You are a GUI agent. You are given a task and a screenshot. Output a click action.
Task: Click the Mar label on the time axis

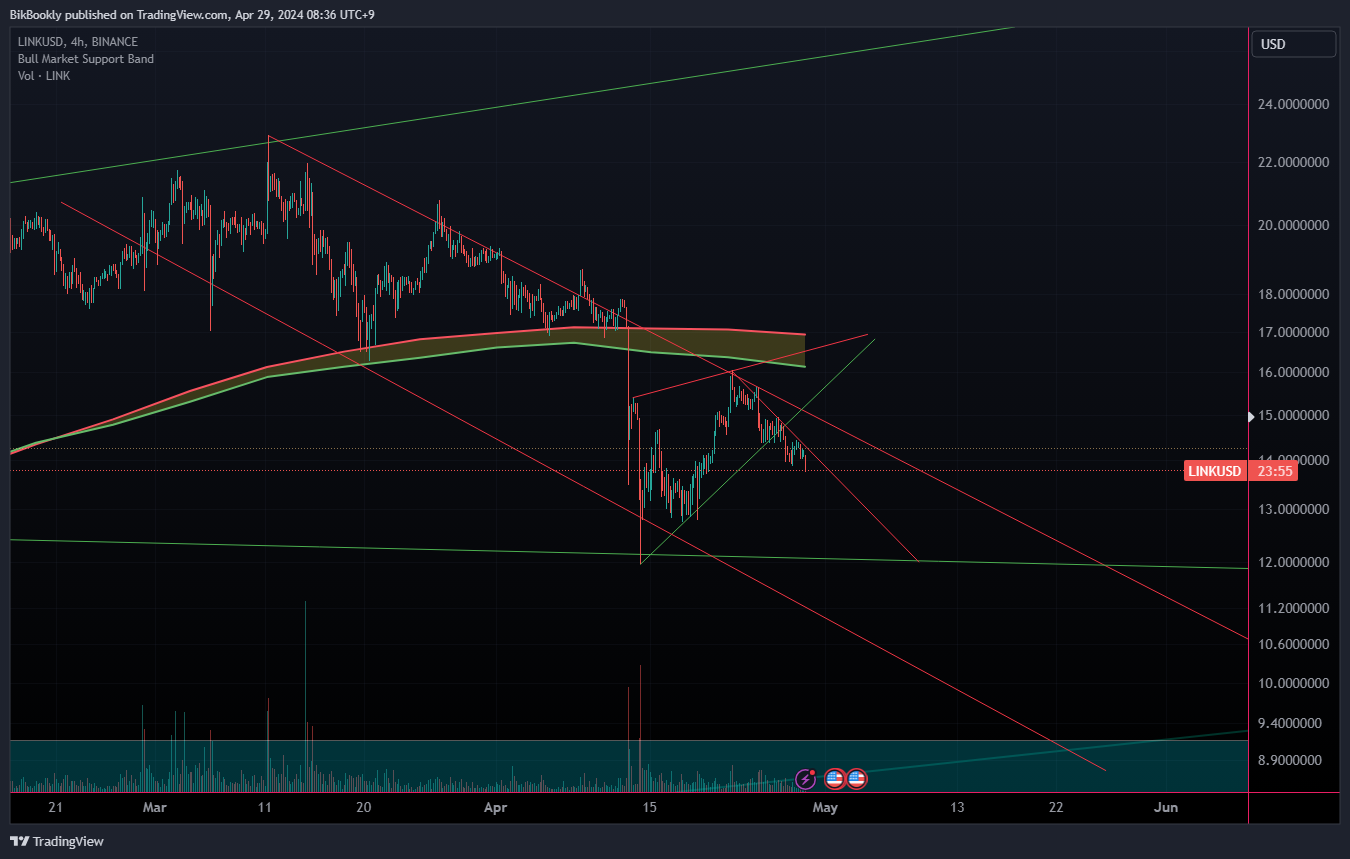(155, 807)
